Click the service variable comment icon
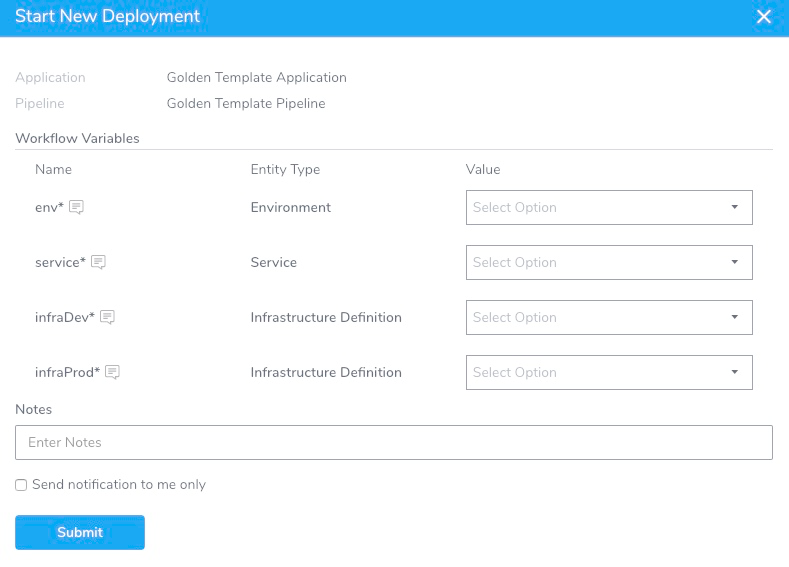Screen dimensions: 789x567 pyautogui.click(x=98, y=262)
